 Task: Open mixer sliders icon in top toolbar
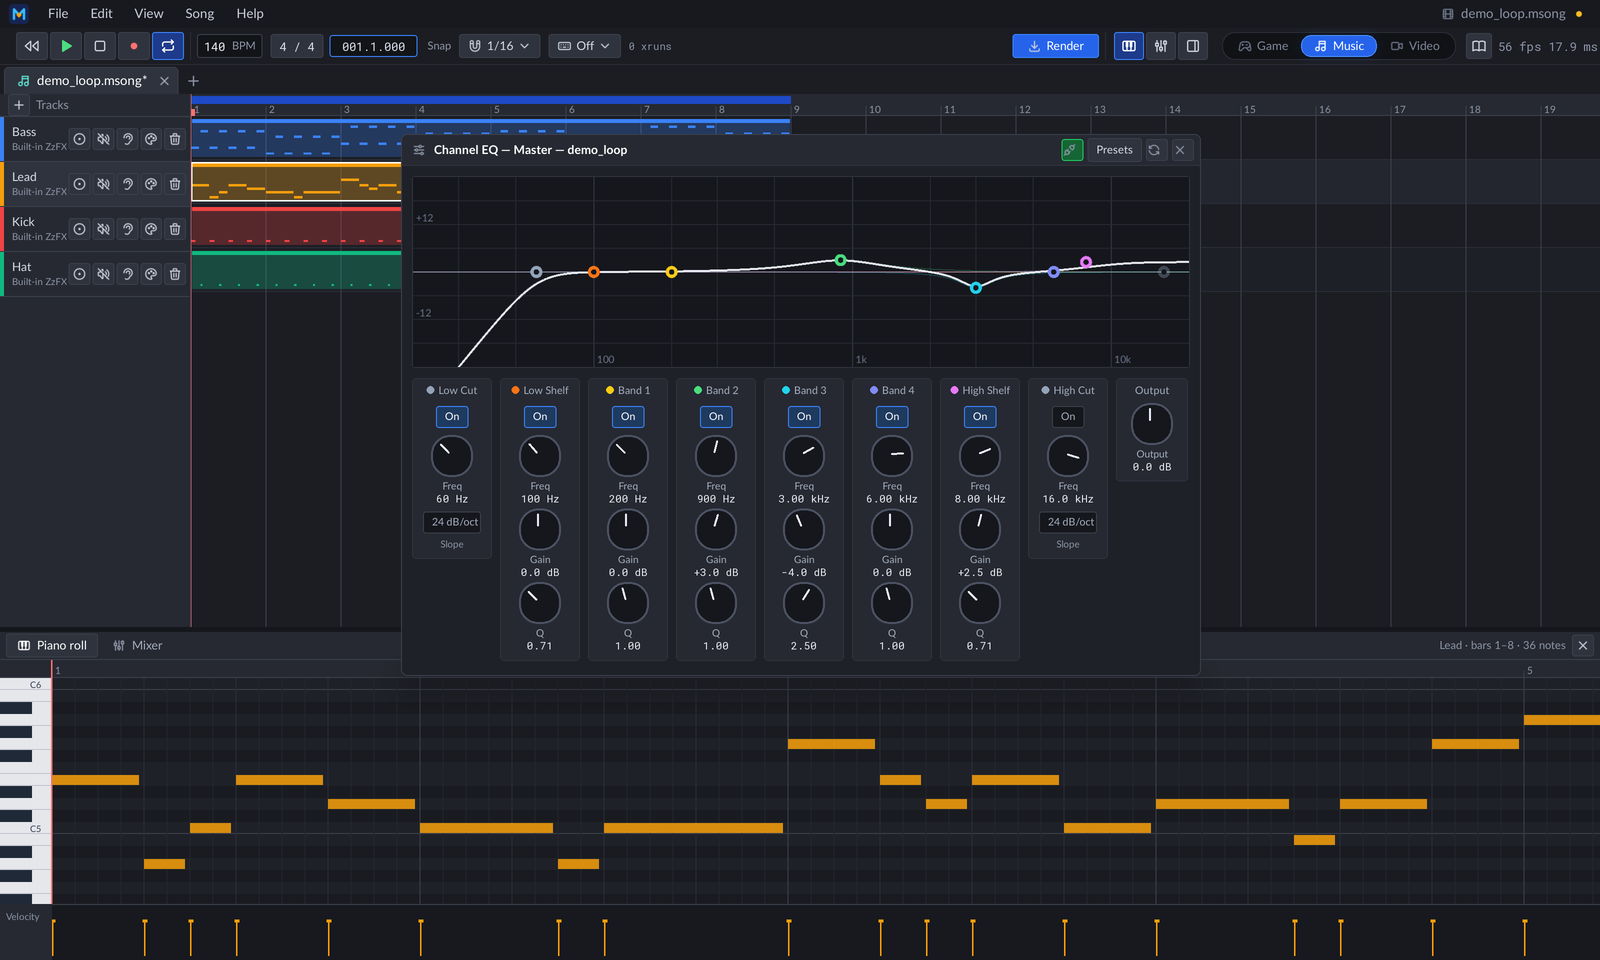(x=1161, y=46)
